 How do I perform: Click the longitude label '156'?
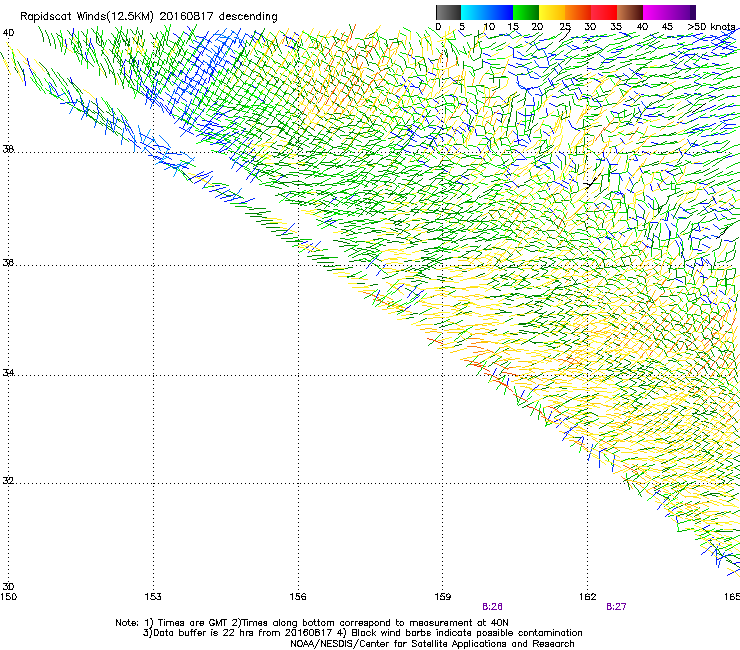(298, 597)
